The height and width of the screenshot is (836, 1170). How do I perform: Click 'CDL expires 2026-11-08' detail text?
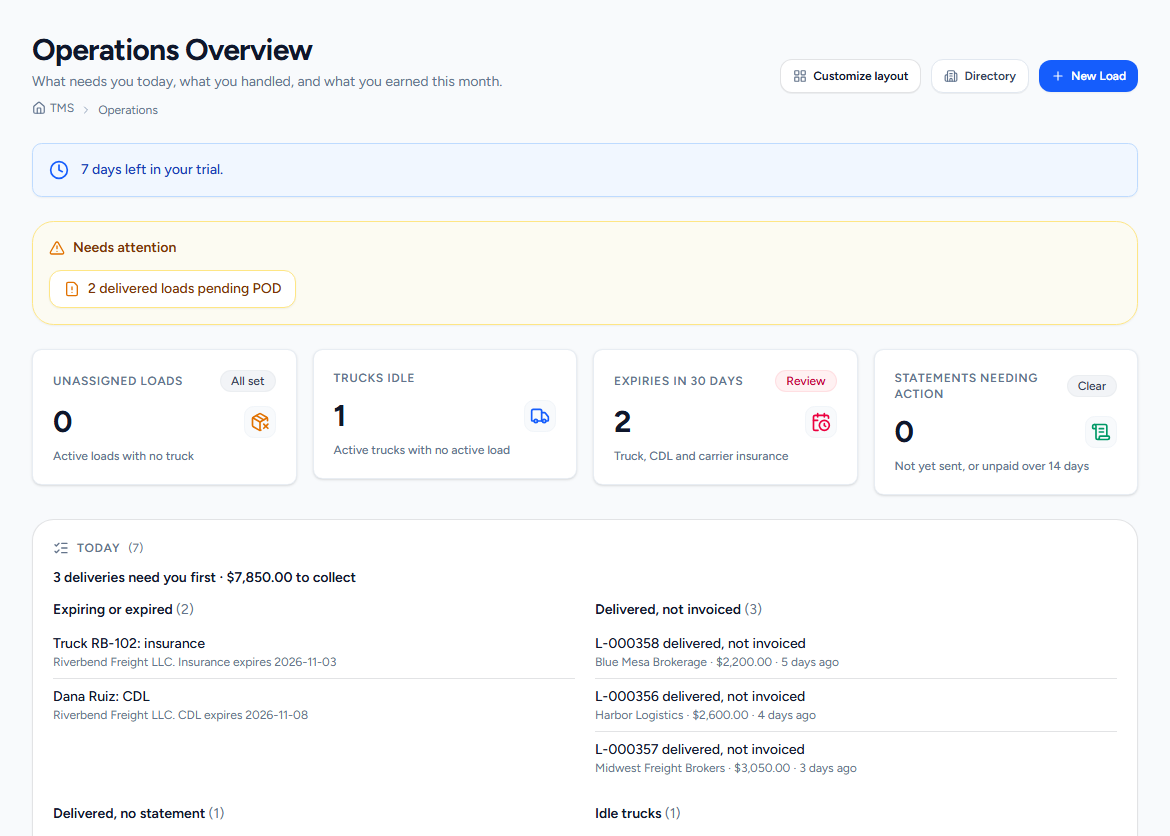tap(243, 715)
